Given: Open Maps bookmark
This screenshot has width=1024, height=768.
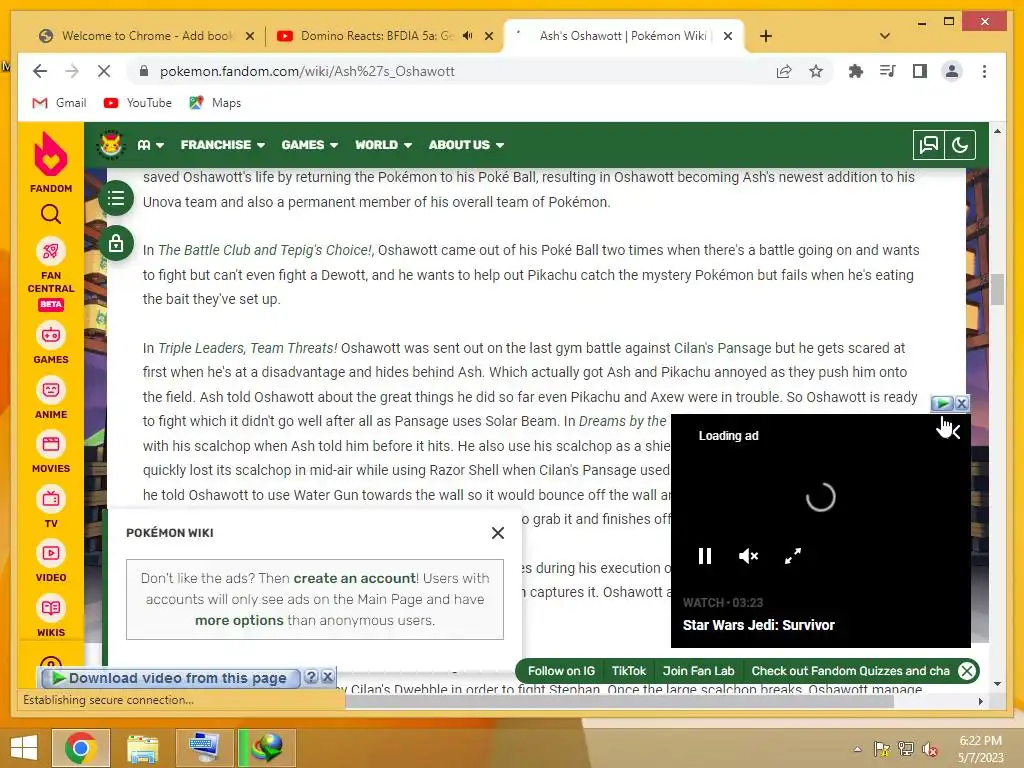Looking at the screenshot, I should coord(216,103).
